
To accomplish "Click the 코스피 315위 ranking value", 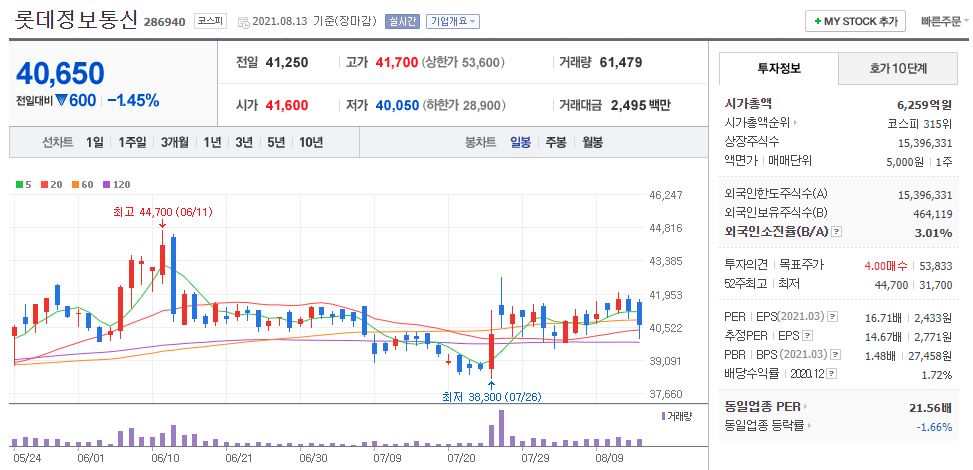I will click(x=920, y=123).
